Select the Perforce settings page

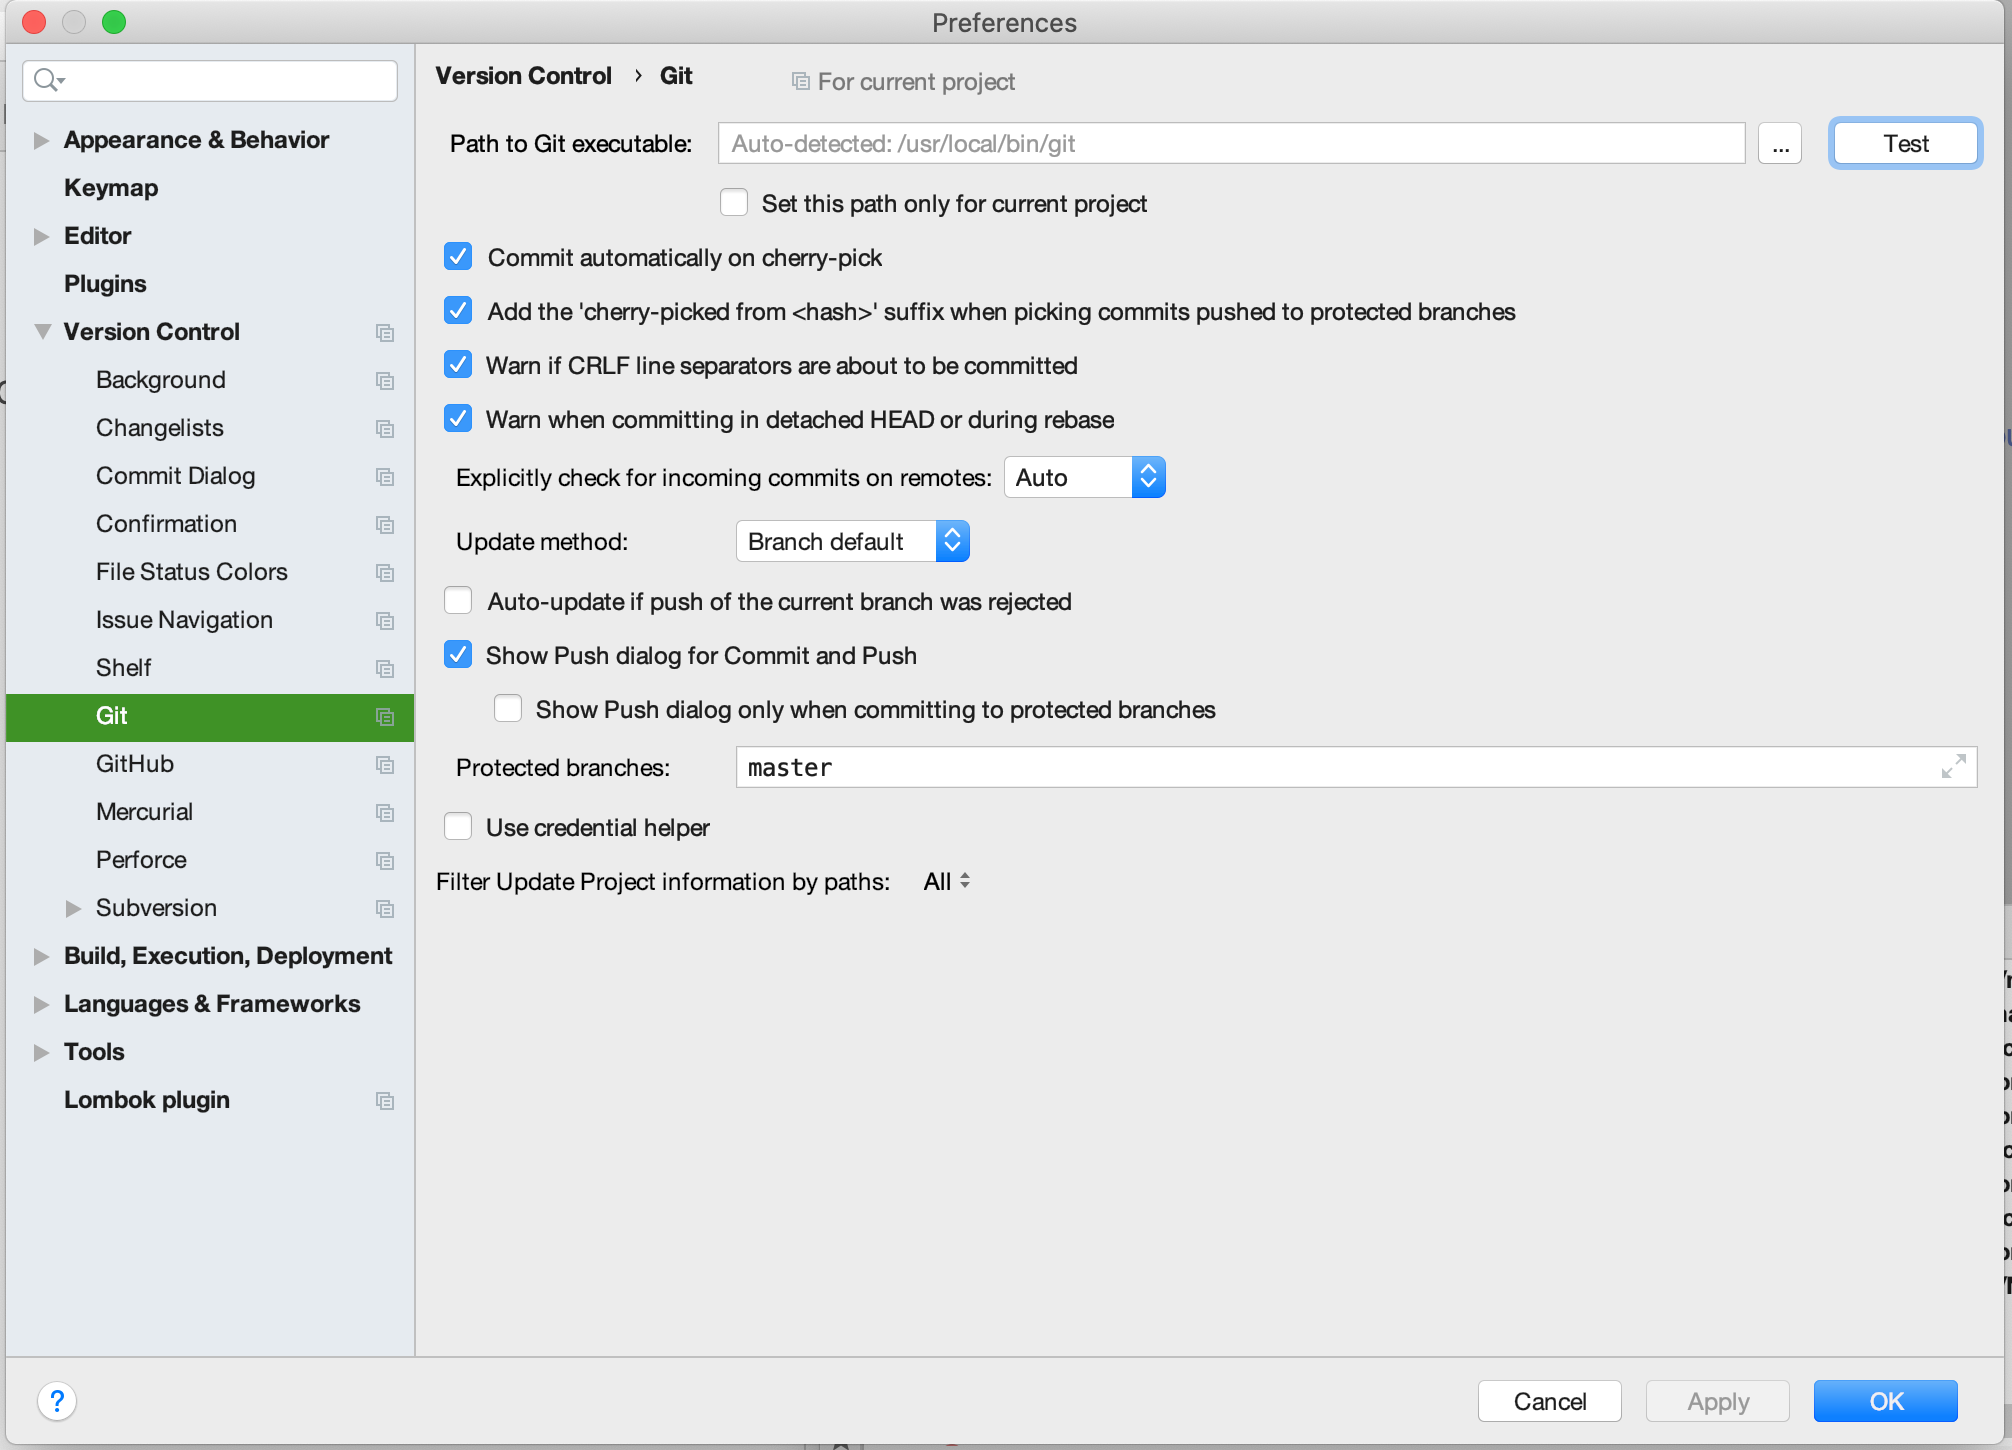(x=141, y=860)
